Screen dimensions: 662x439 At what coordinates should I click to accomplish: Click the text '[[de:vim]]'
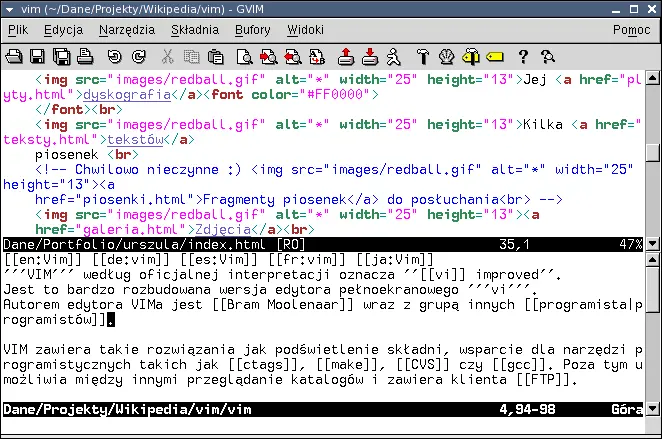(x=131, y=259)
